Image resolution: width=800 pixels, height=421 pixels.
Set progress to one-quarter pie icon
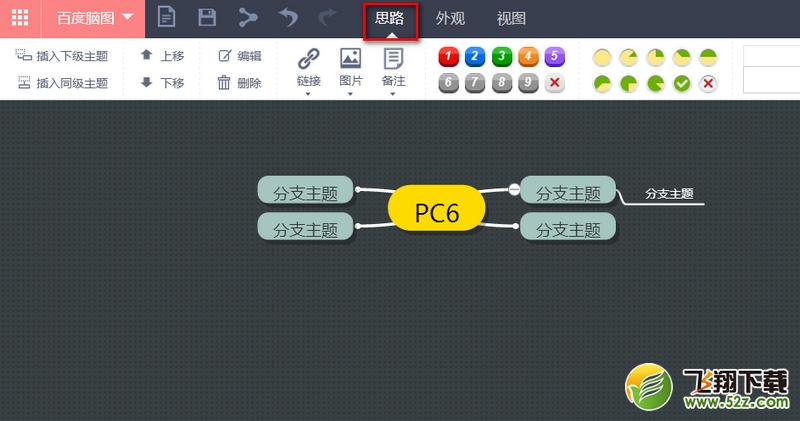655,58
